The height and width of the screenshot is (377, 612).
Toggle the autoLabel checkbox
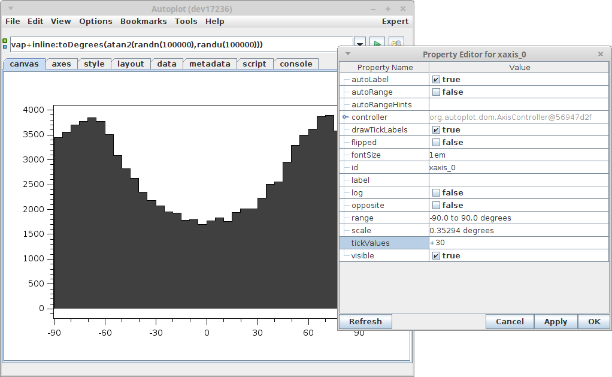436,80
